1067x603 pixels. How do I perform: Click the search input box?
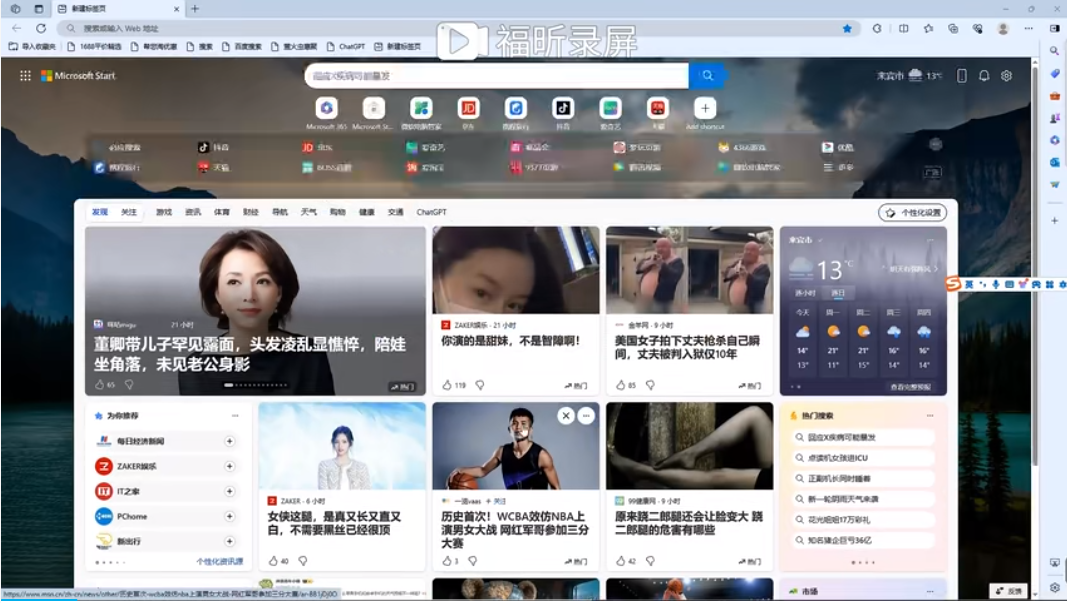click(495, 76)
